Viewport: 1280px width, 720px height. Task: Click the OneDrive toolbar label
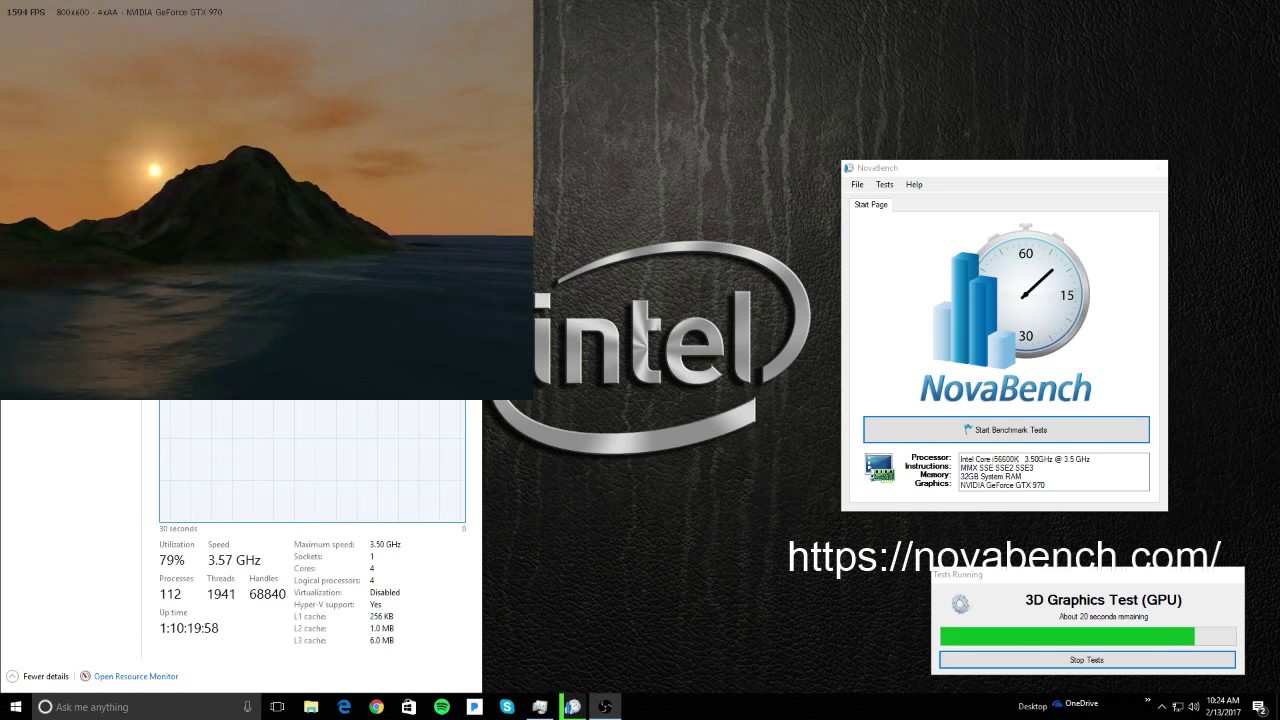click(x=1082, y=703)
